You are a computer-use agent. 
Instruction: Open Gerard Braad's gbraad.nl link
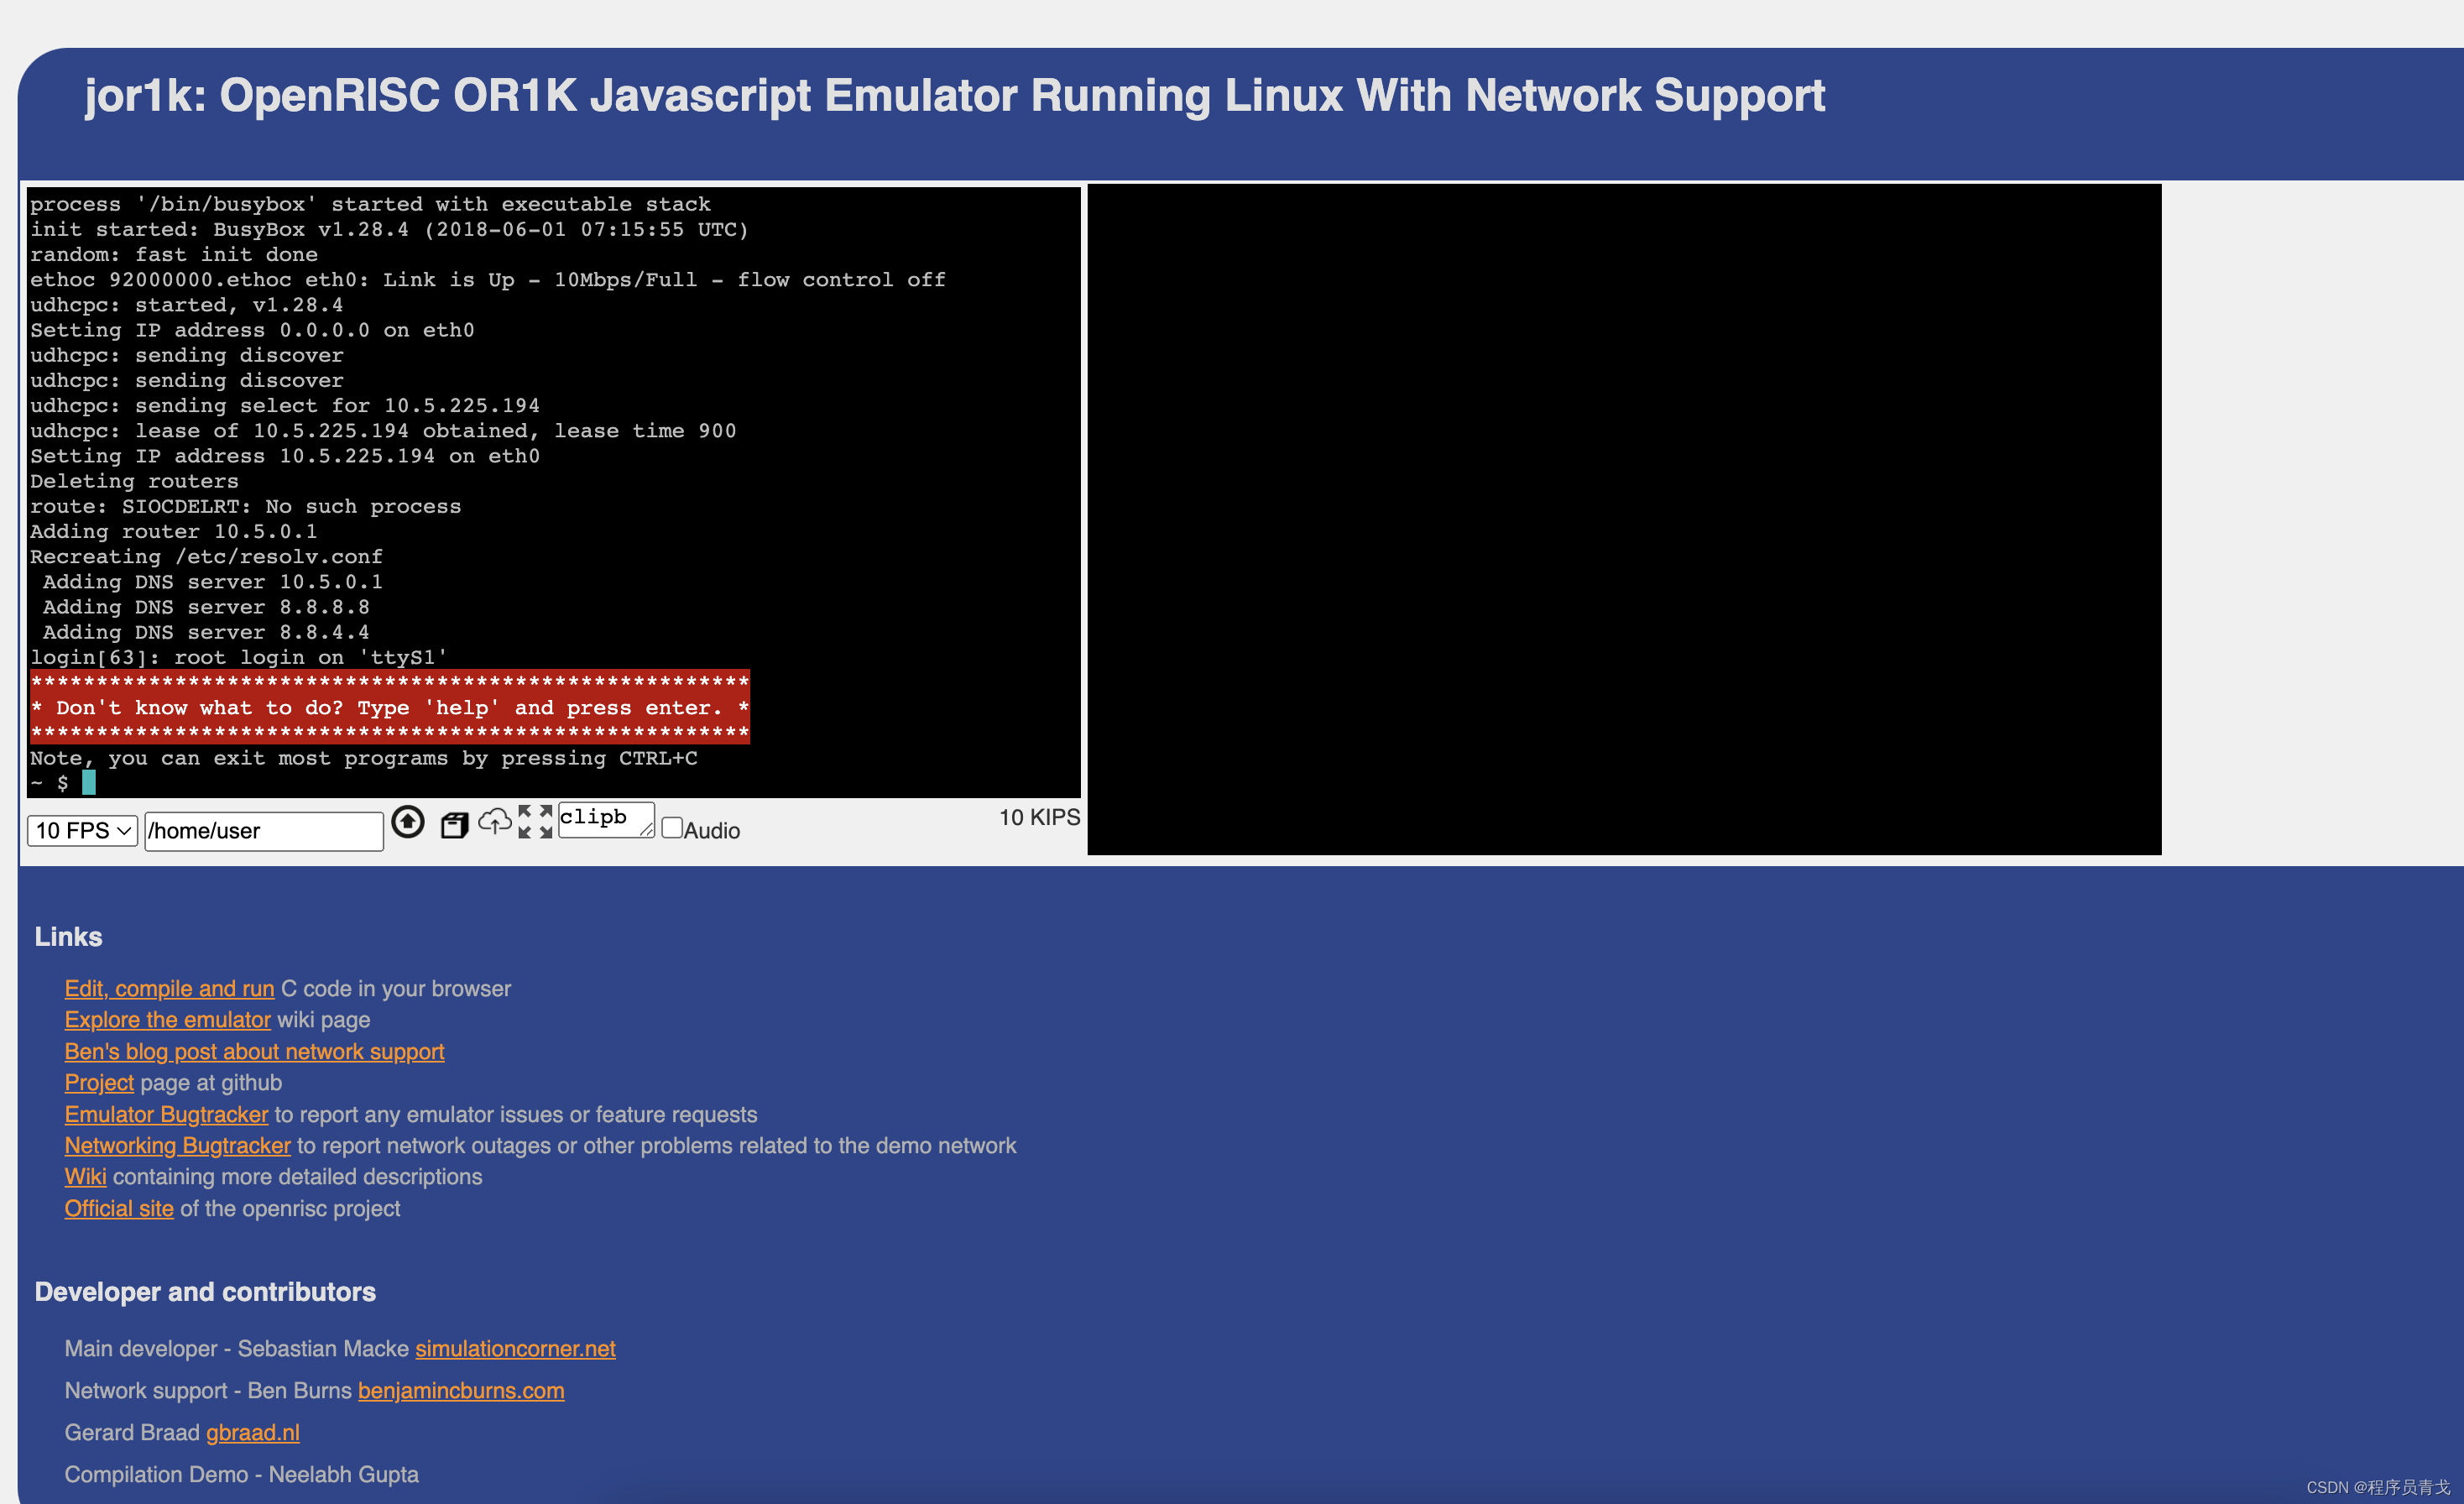[x=252, y=1432]
